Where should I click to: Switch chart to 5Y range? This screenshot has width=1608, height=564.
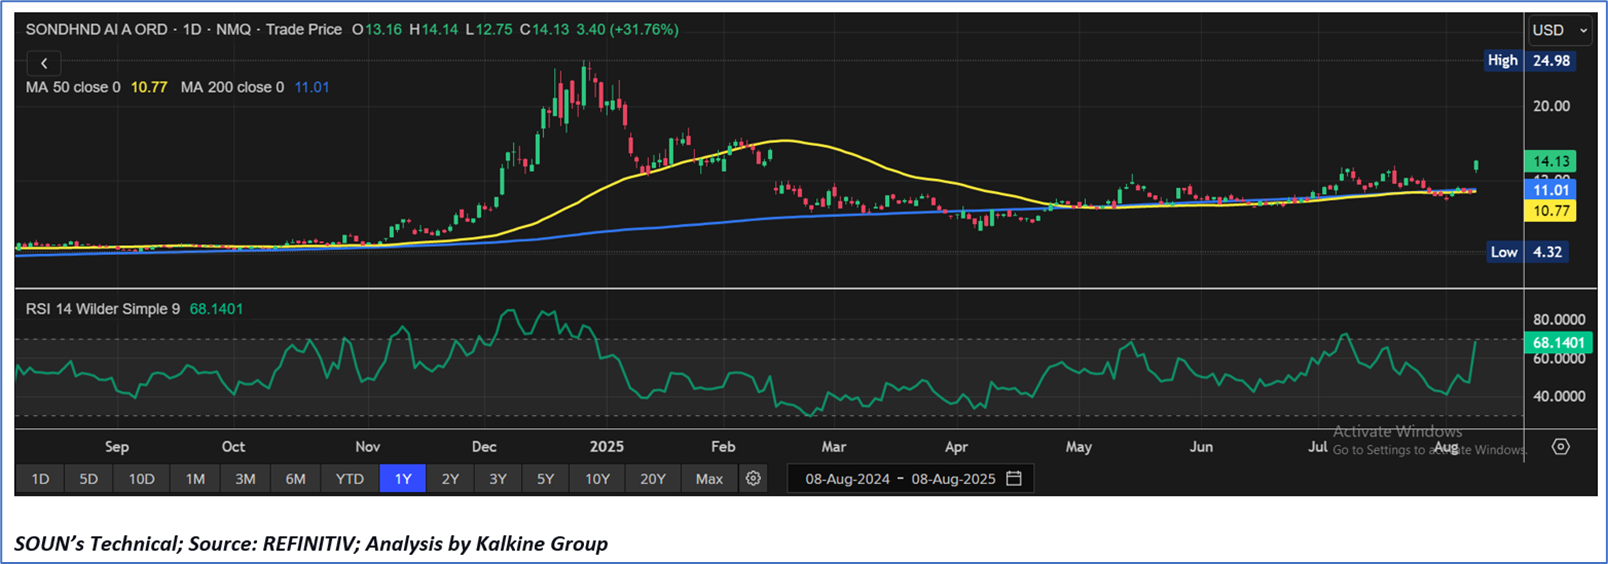tap(545, 479)
